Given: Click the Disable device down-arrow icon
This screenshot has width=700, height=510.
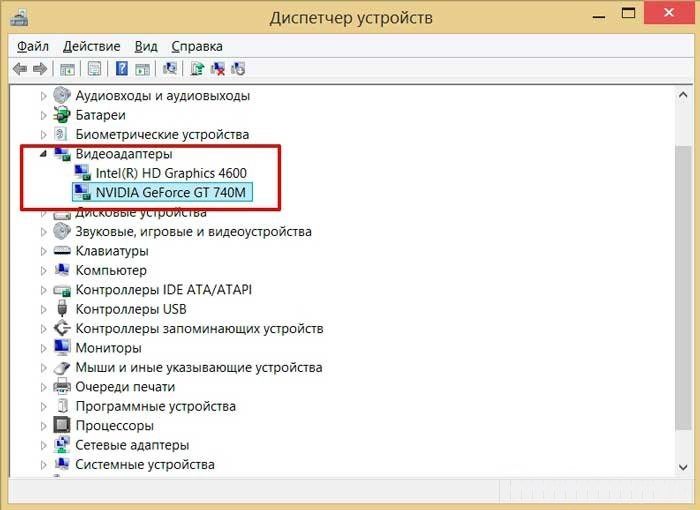Looking at the screenshot, I should point(238,69).
